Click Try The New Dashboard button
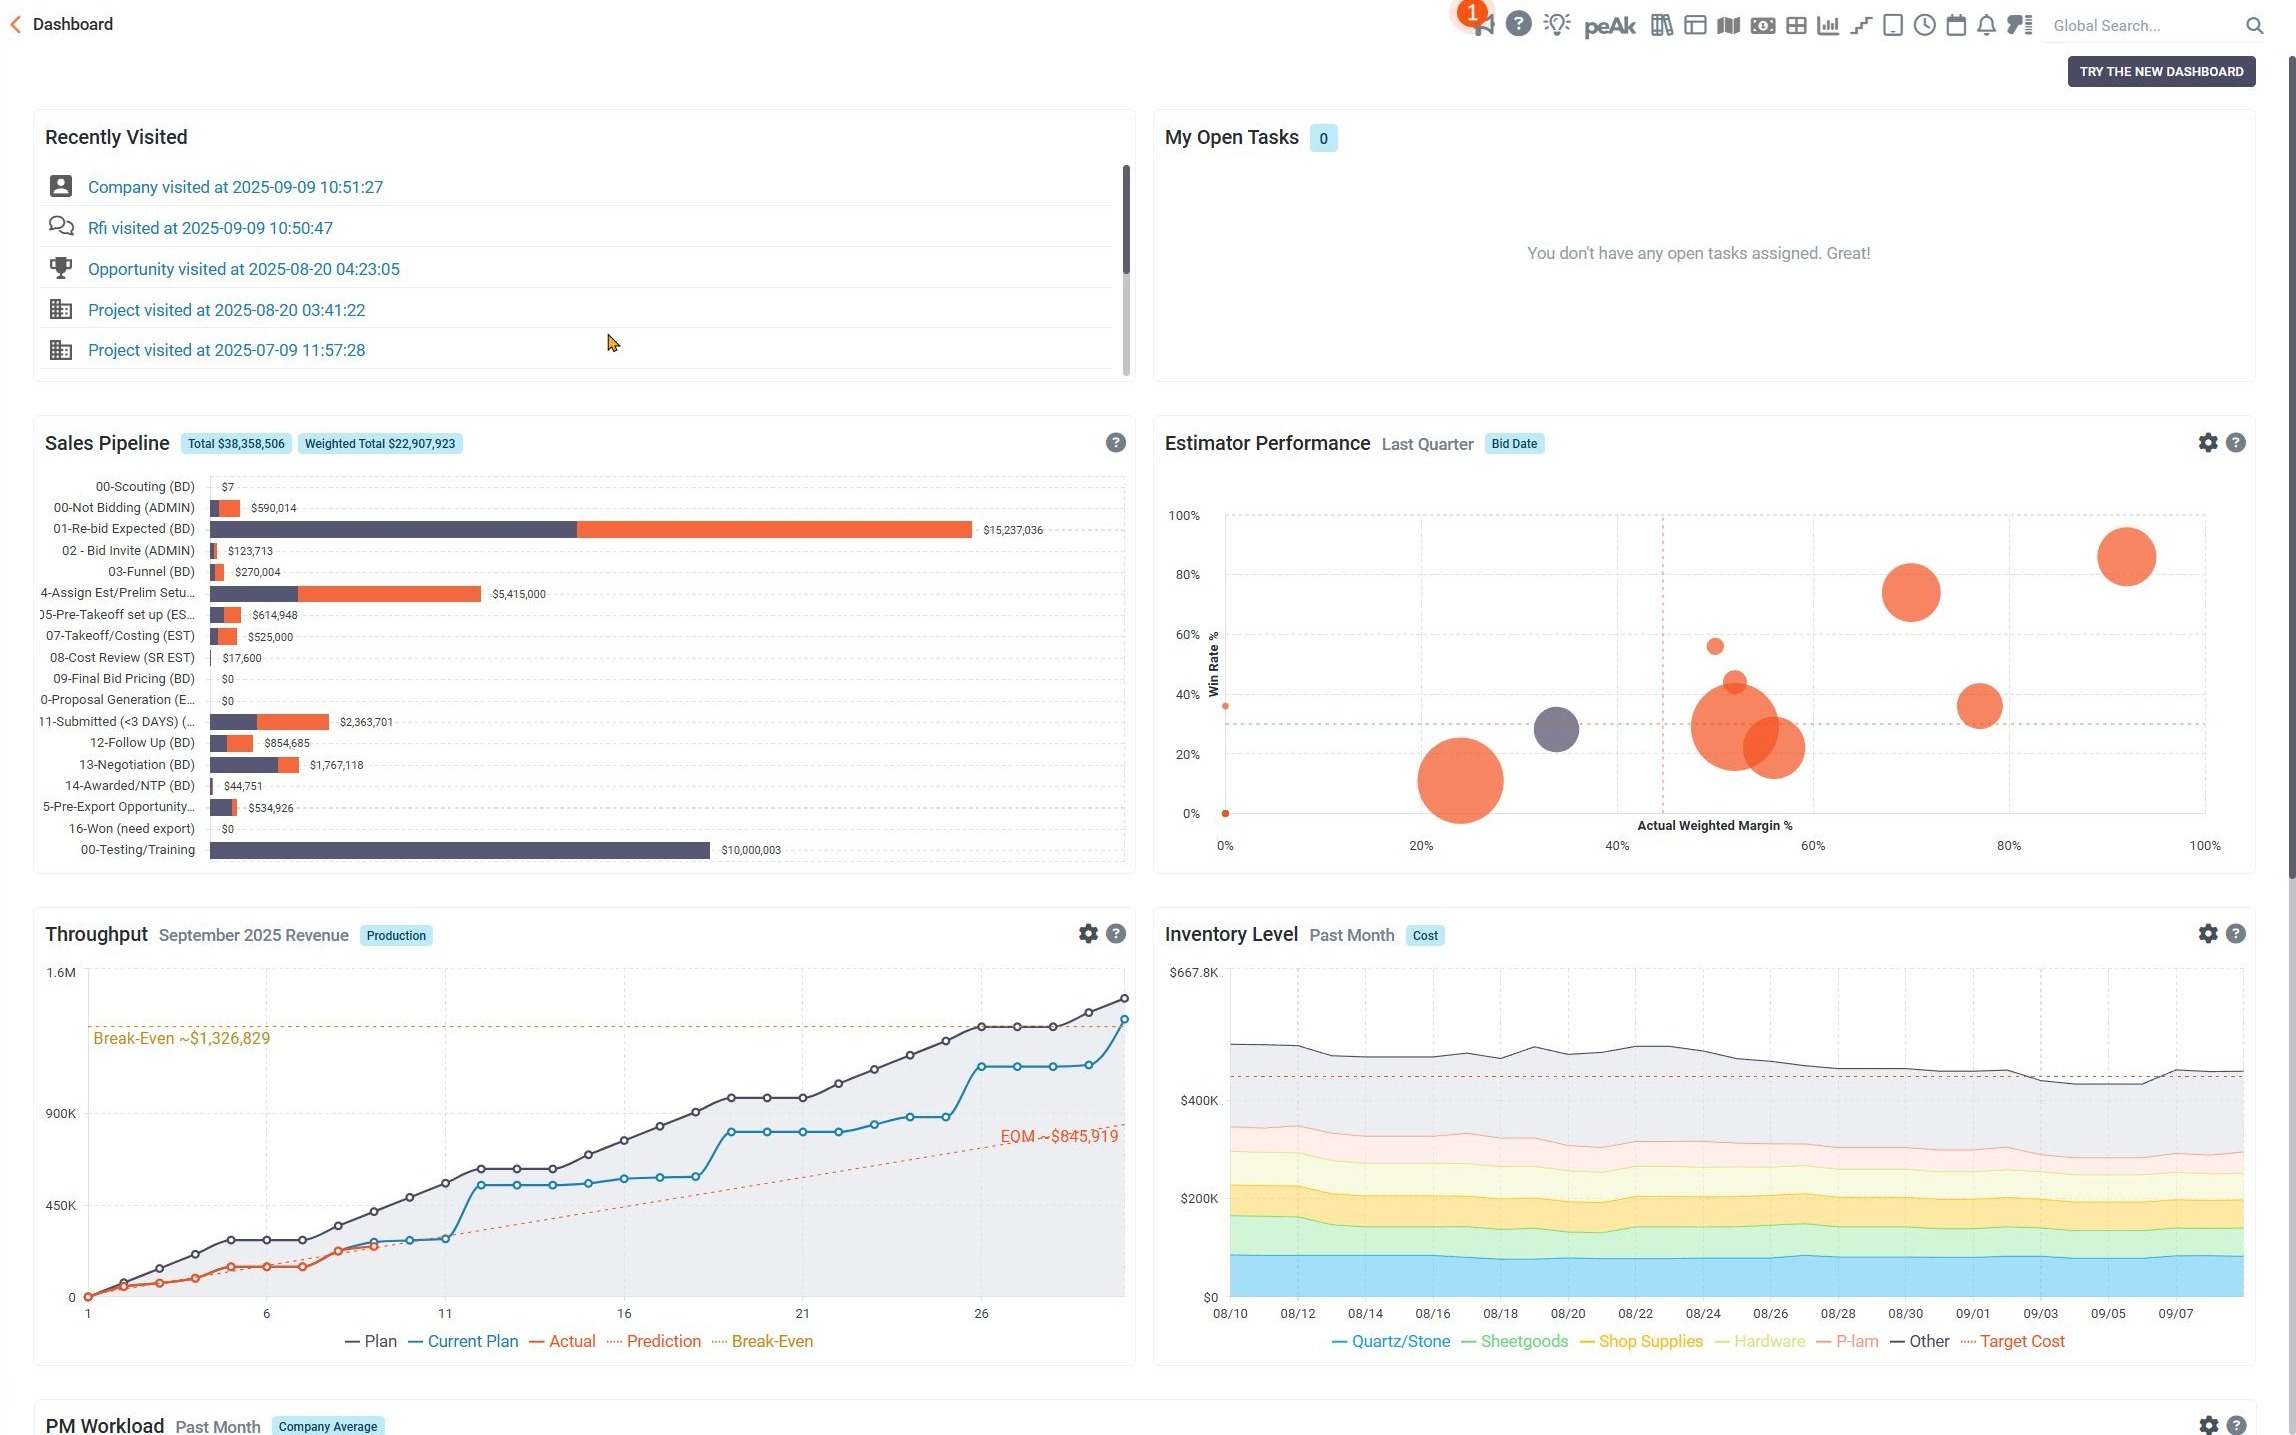 click(2160, 71)
